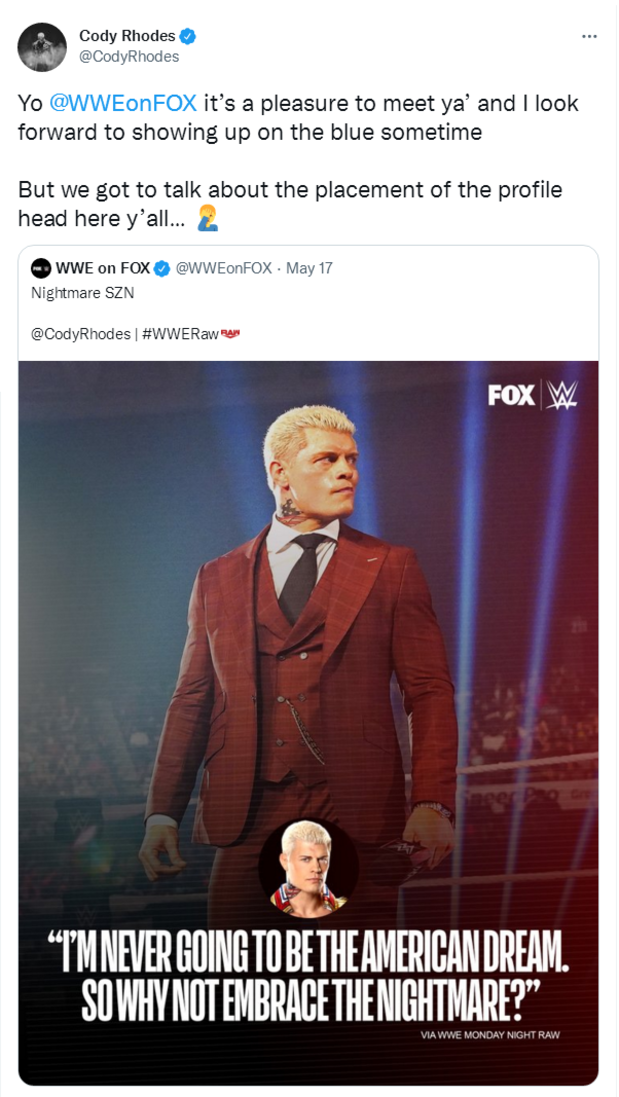Open the #WWERaw hashtag
This screenshot has width=619, height=1097.
click(180, 335)
